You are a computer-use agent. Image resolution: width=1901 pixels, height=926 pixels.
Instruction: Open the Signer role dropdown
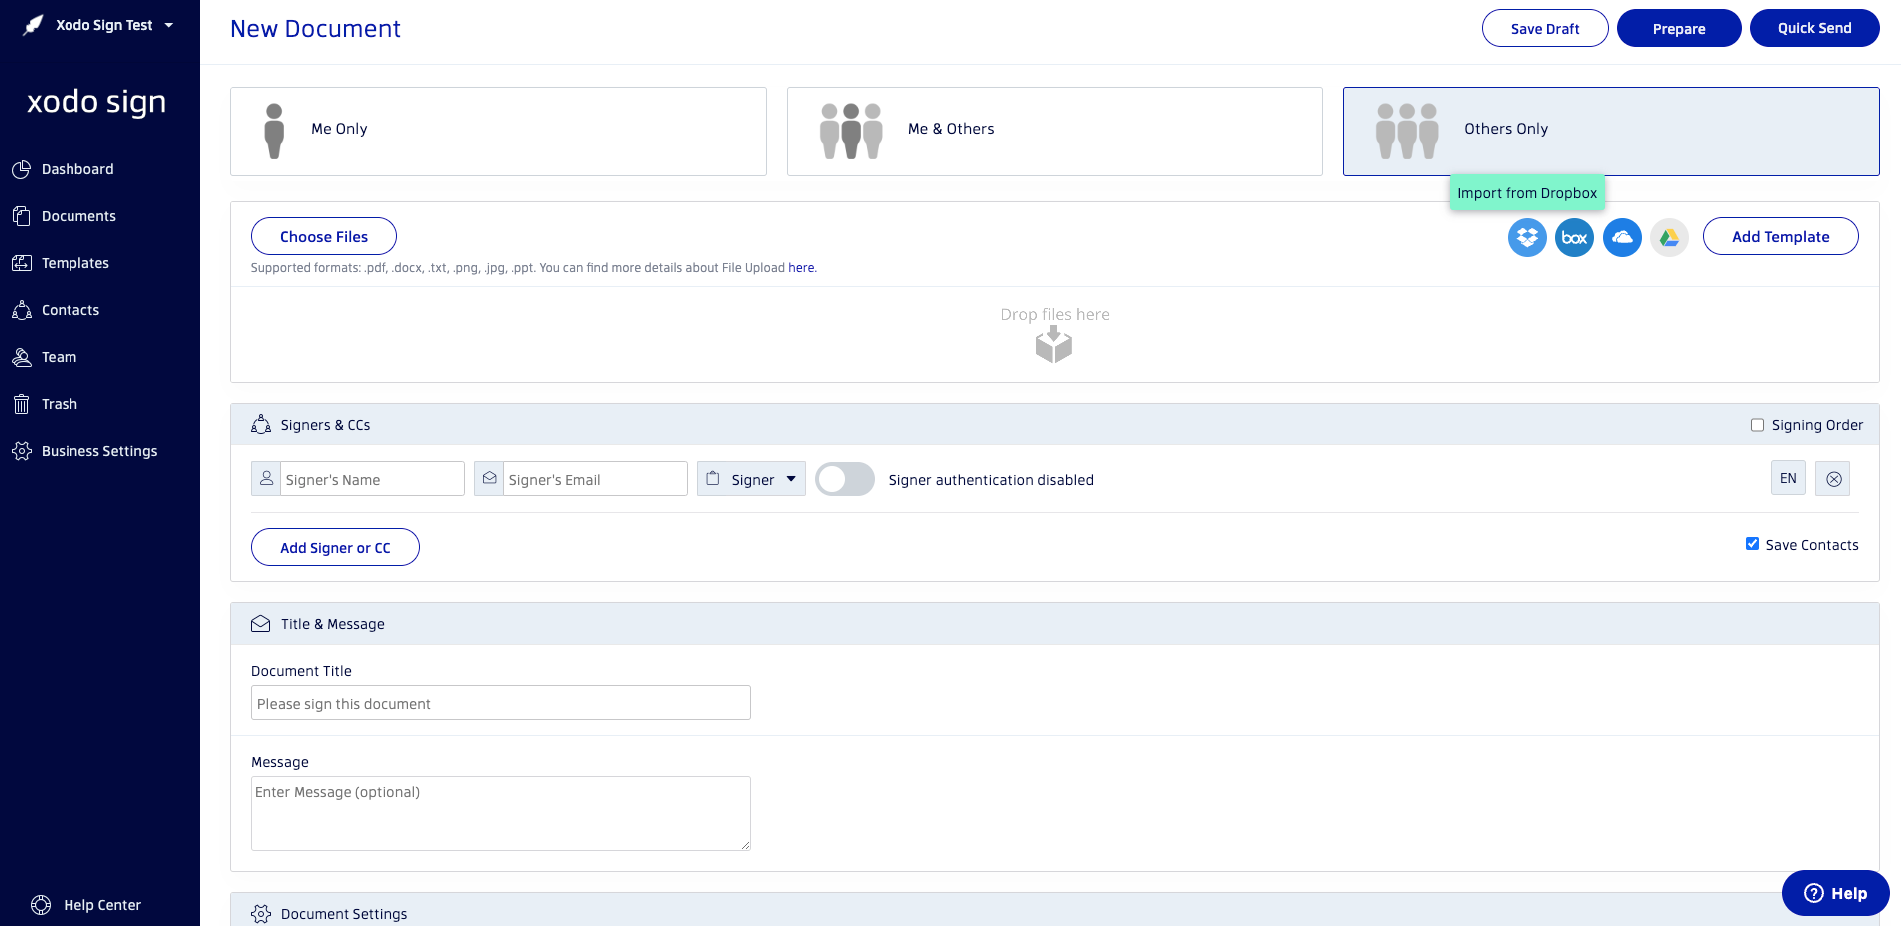(751, 479)
